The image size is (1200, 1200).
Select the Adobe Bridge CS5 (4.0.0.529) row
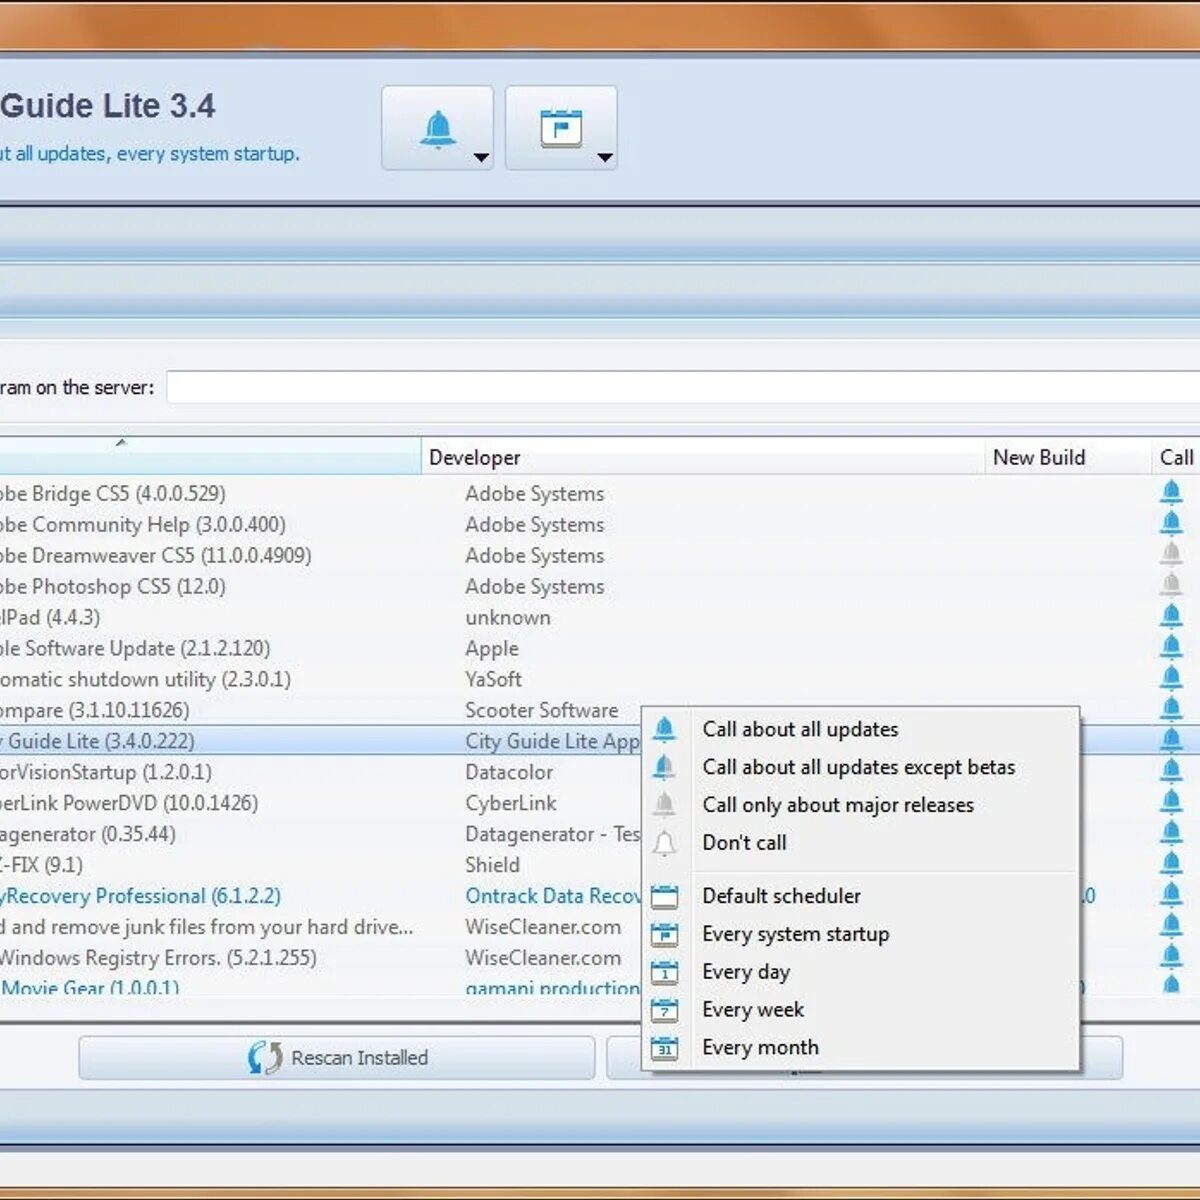[x=600, y=493]
